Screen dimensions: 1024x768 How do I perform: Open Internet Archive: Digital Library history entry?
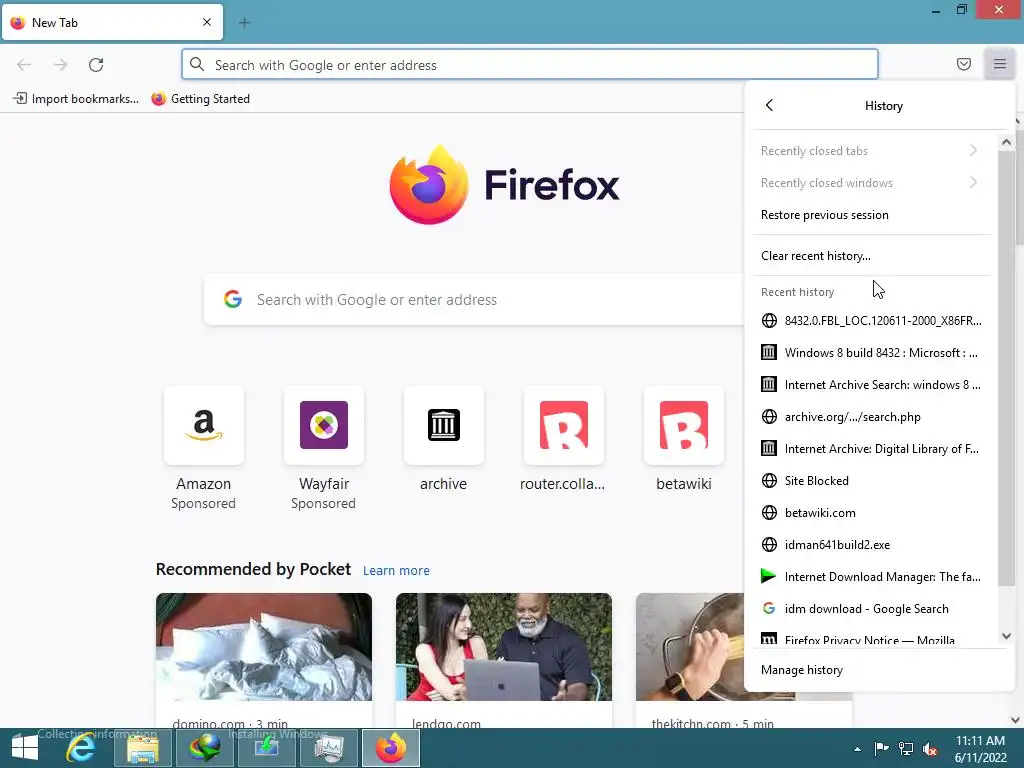872,449
